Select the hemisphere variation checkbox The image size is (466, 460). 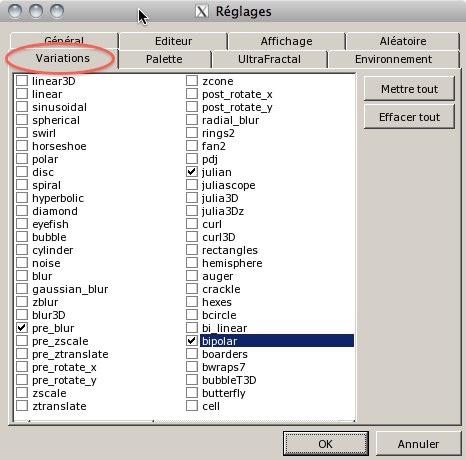tap(192, 263)
